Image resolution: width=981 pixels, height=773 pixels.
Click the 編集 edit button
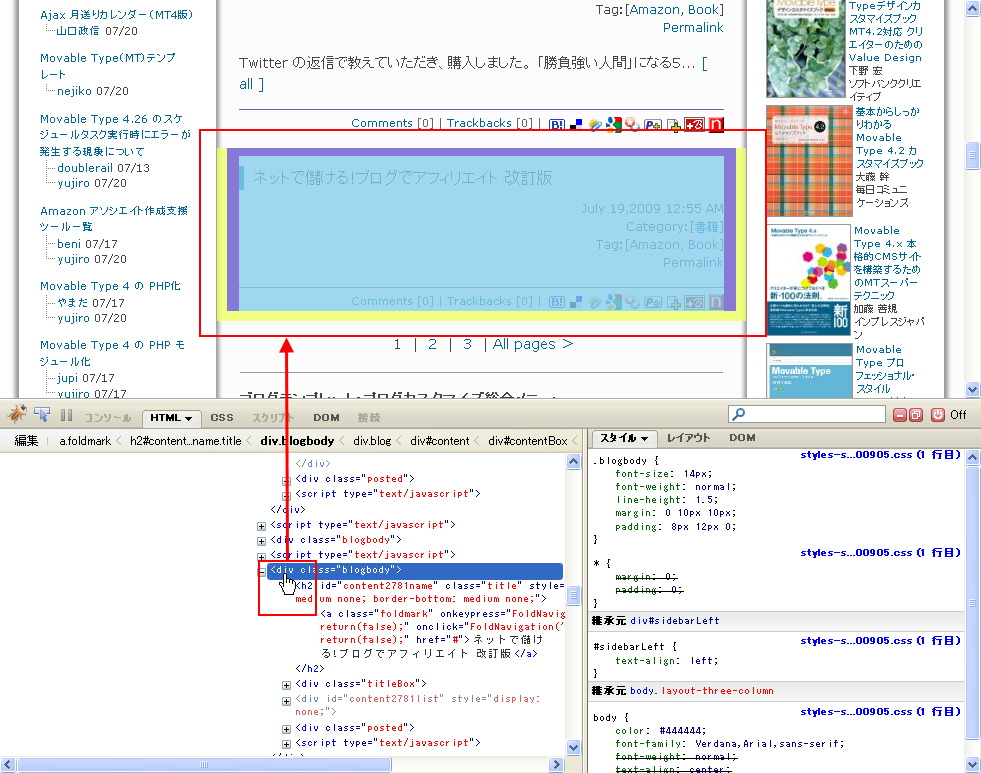click(26, 440)
